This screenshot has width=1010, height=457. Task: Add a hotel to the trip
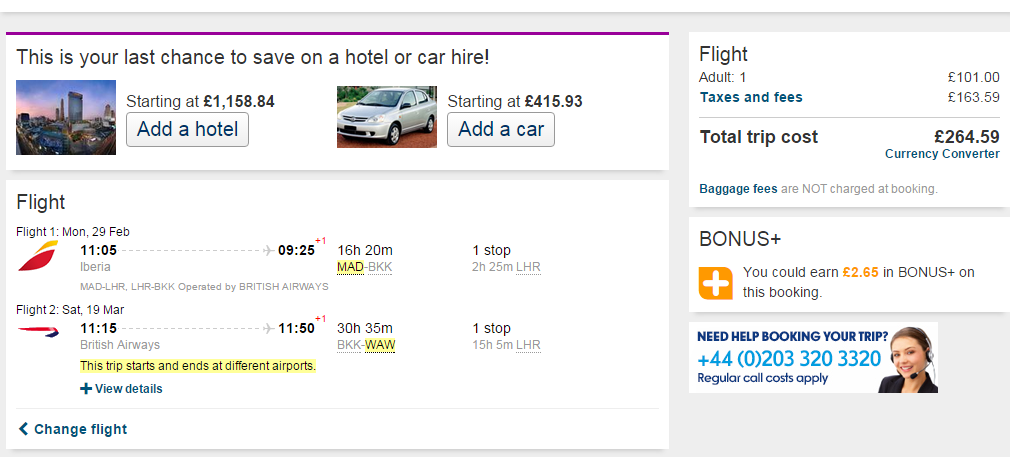pos(187,129)
